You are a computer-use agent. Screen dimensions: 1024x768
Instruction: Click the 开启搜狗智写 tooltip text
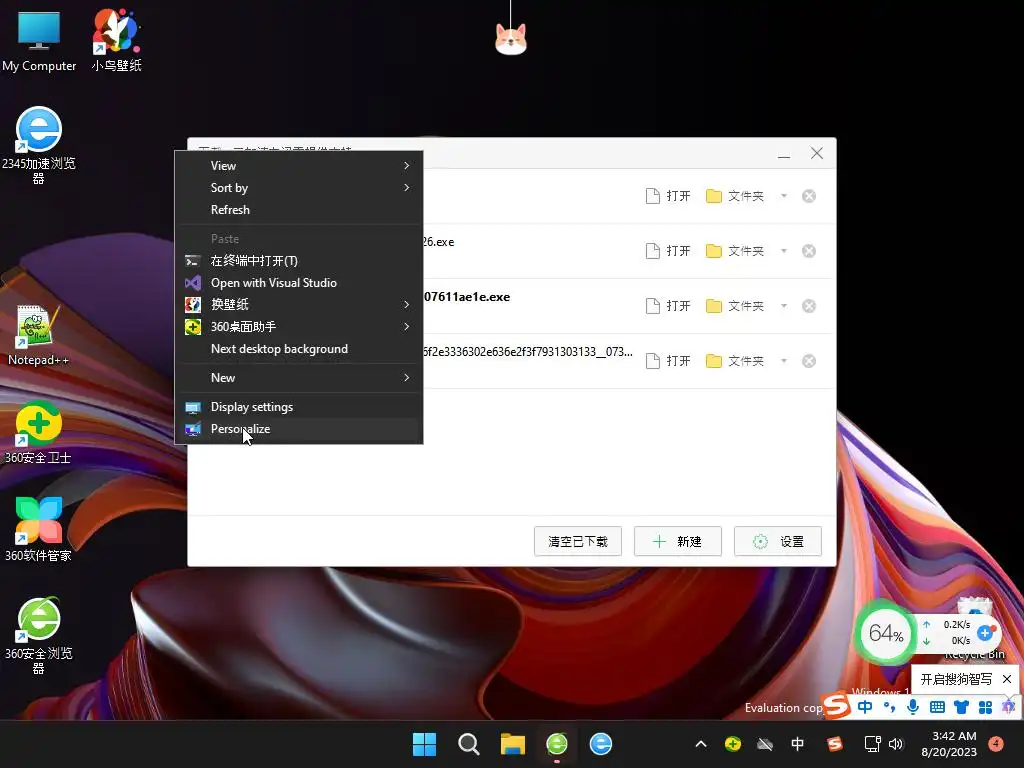(x=956, y=679)
